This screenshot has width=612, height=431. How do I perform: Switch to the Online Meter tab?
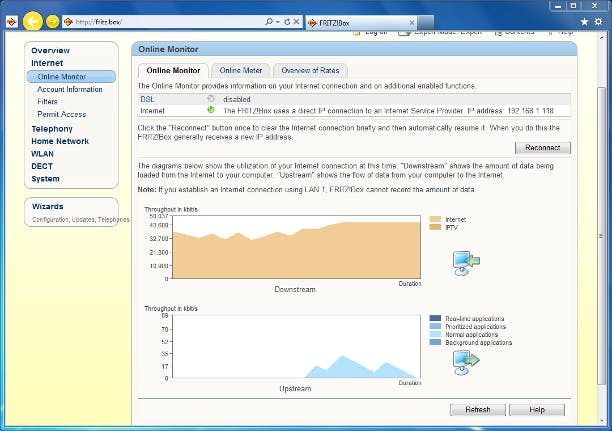240,70
